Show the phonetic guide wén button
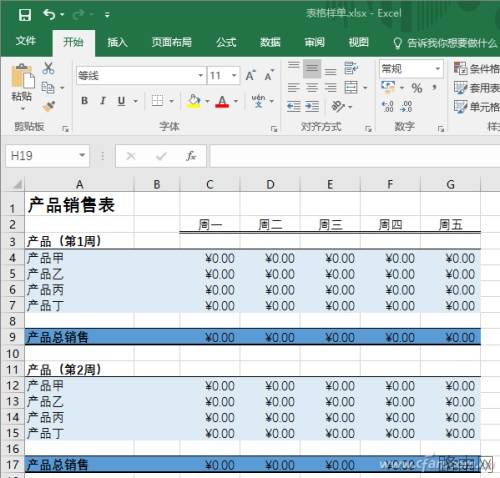Screen dimensions: 500x478 258,101
